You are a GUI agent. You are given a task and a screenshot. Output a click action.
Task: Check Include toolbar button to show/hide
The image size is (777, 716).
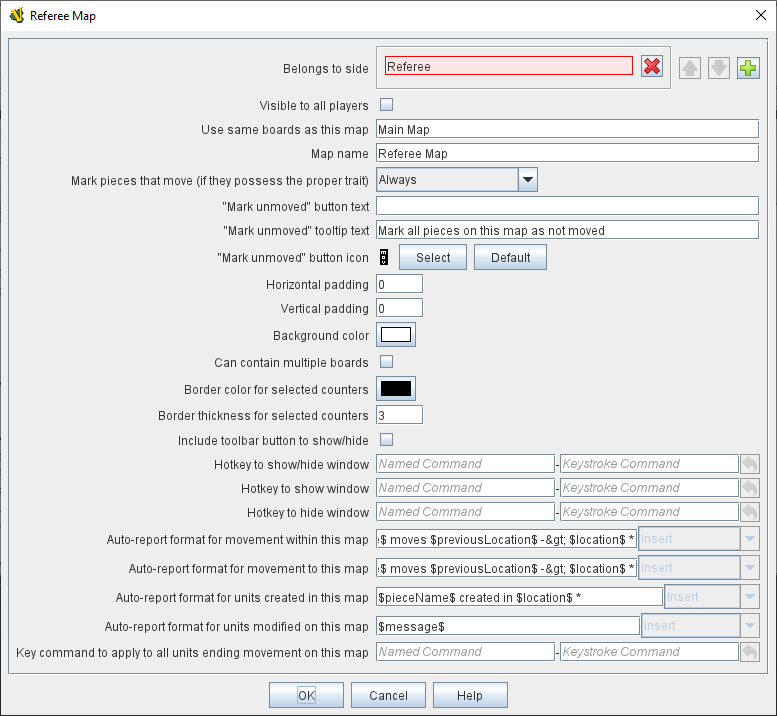click(x=386, y=440)
